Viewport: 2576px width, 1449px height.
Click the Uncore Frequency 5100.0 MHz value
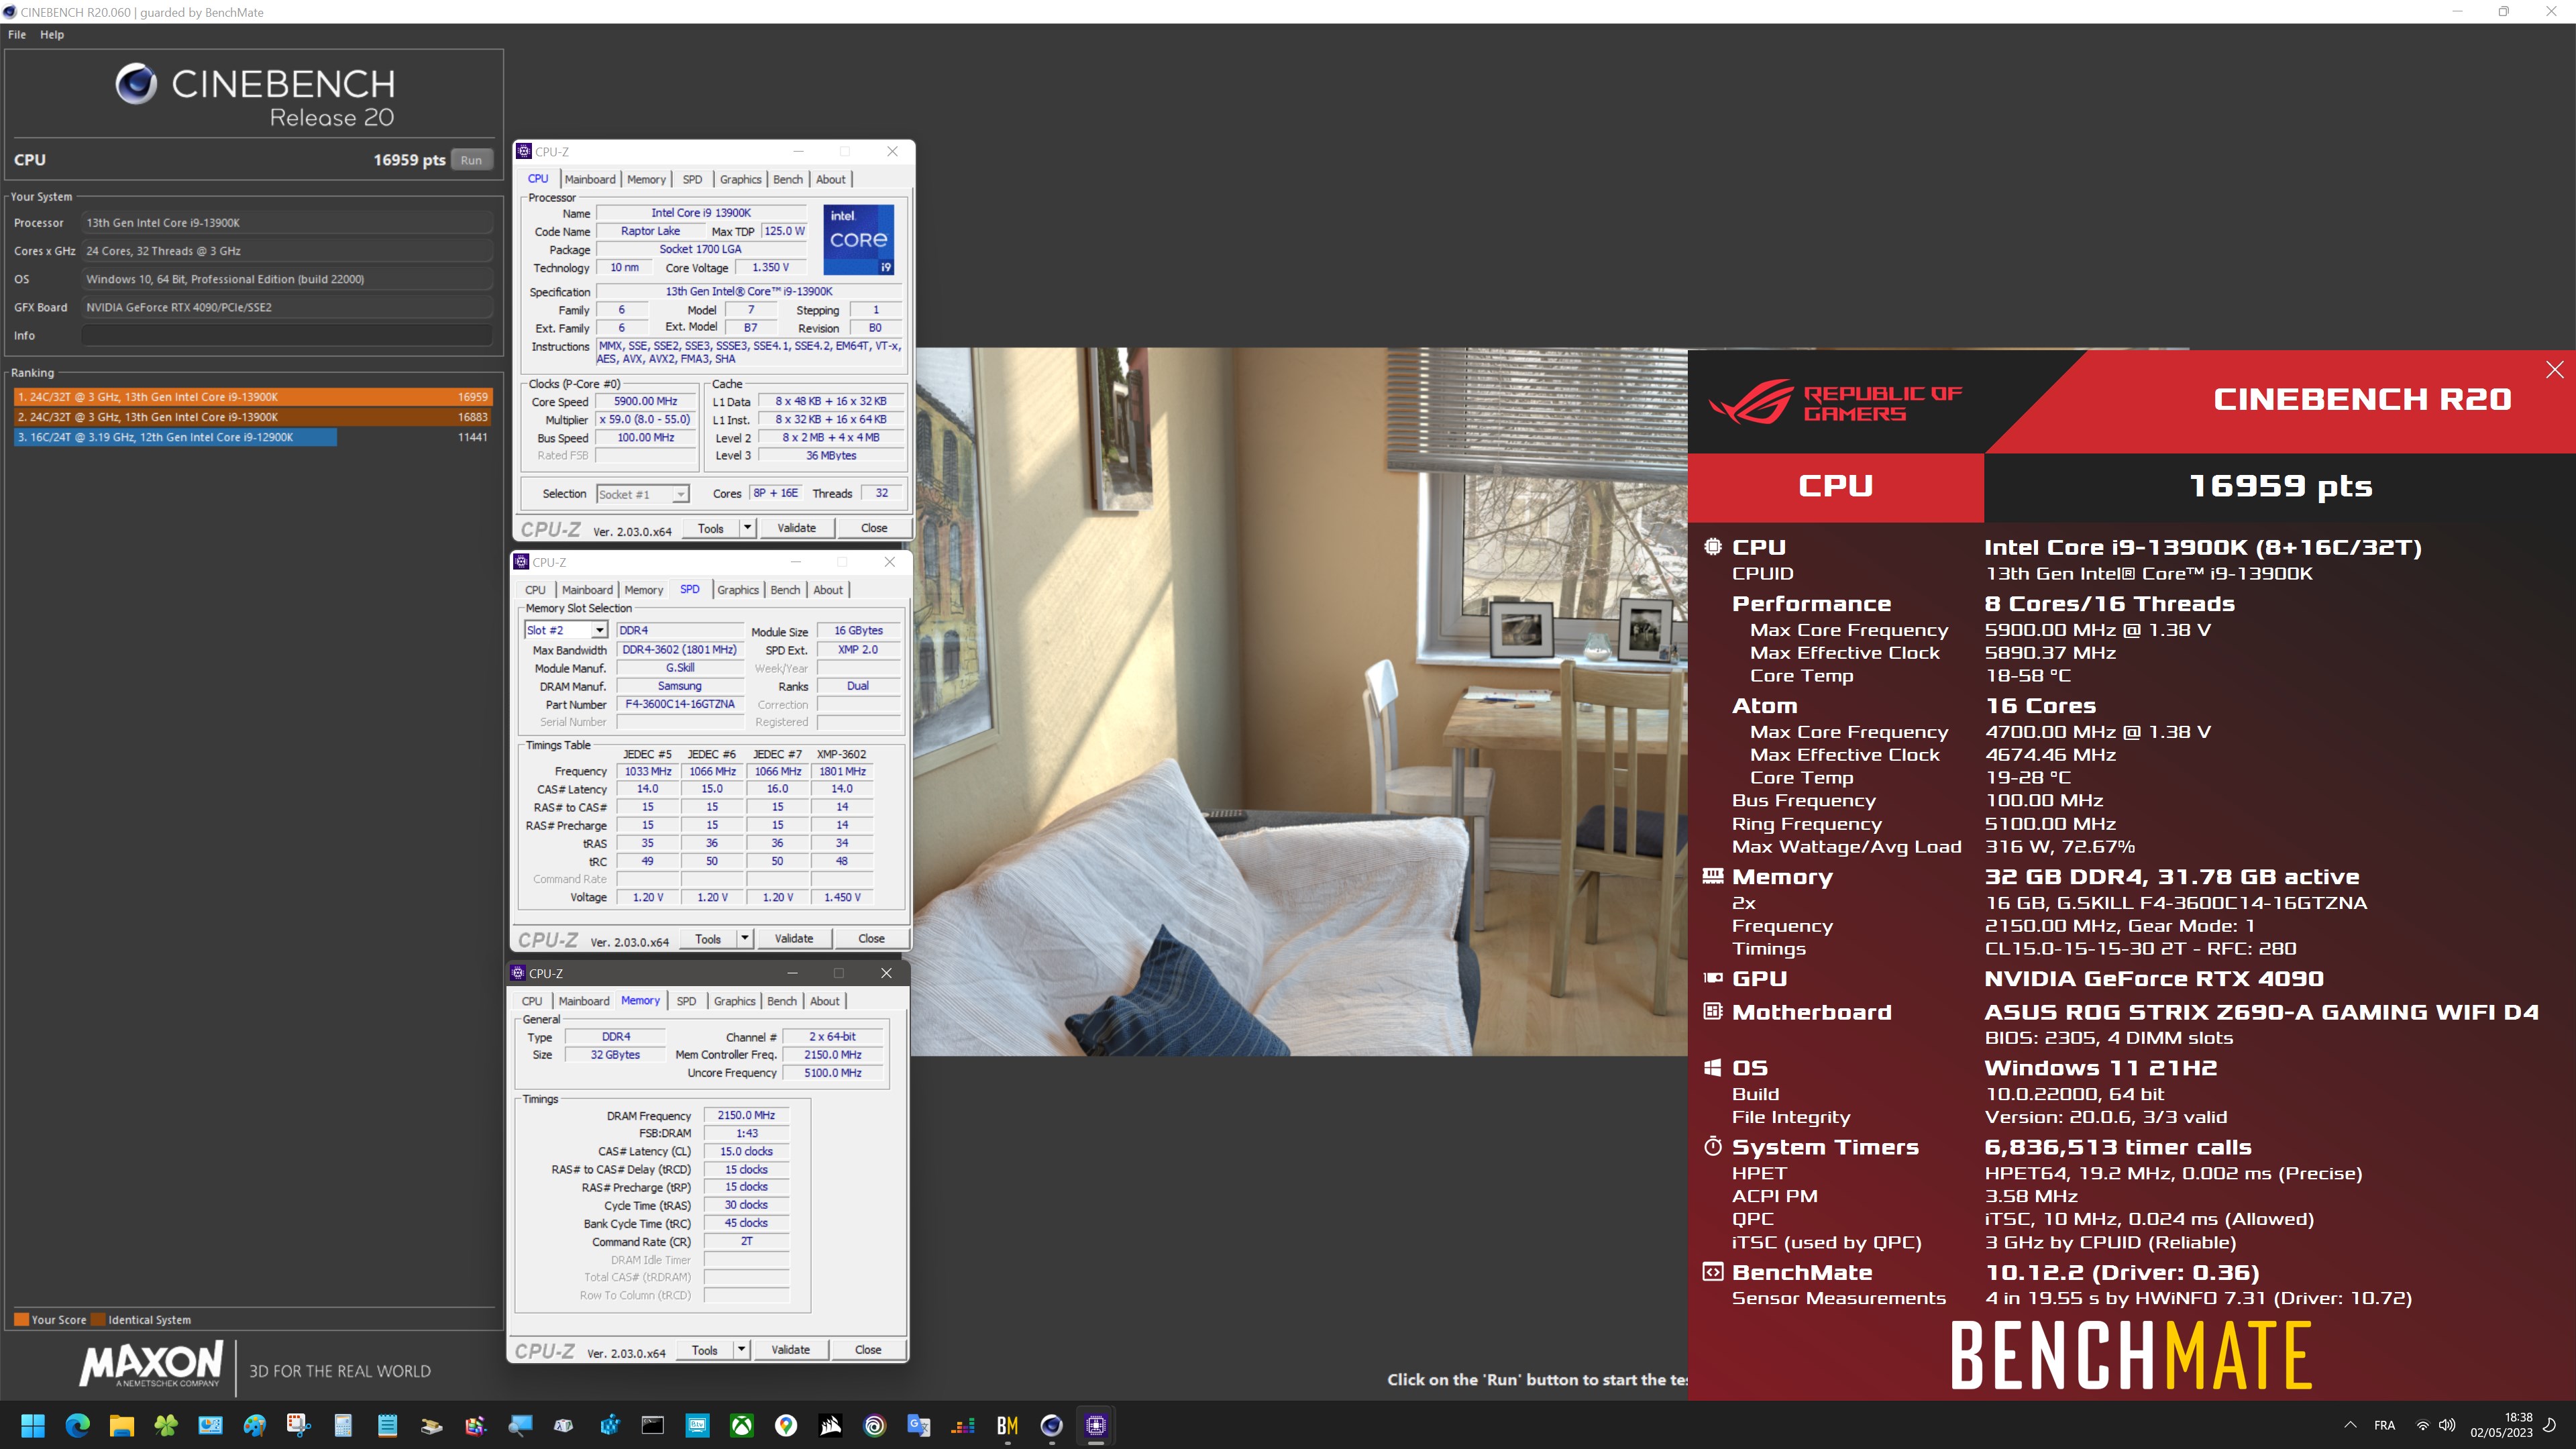click(833, 1073)
